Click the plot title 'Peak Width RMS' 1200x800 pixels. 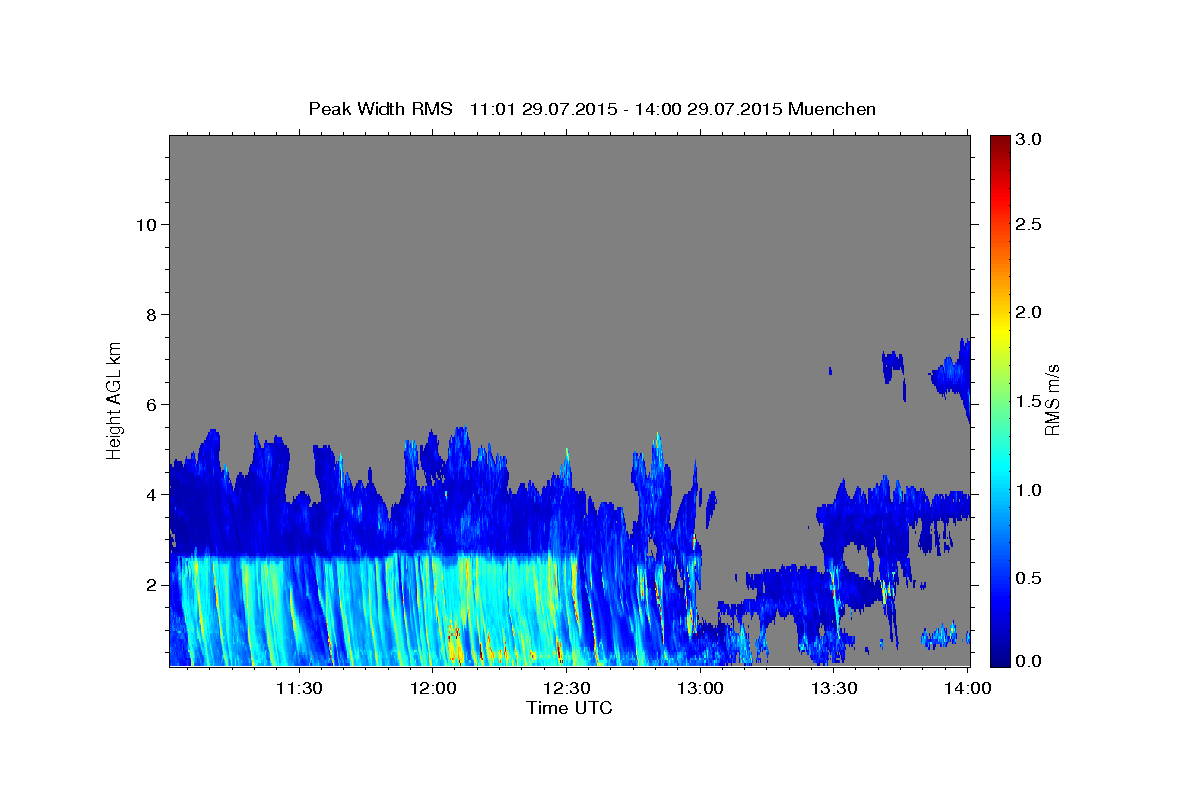coord(380,109)
